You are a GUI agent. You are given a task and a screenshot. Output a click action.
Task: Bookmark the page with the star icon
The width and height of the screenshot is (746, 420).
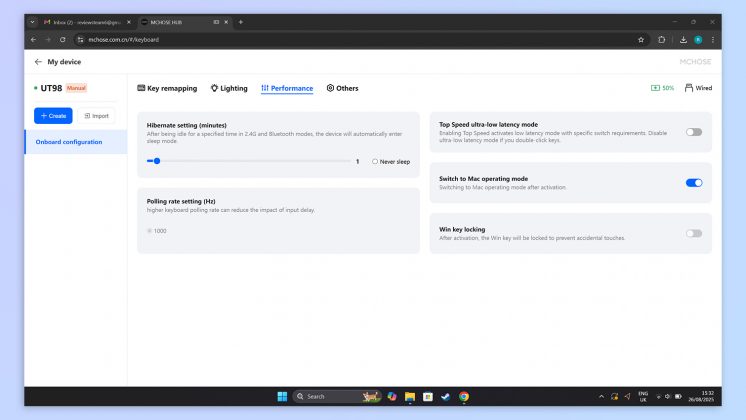click(641, 40)
